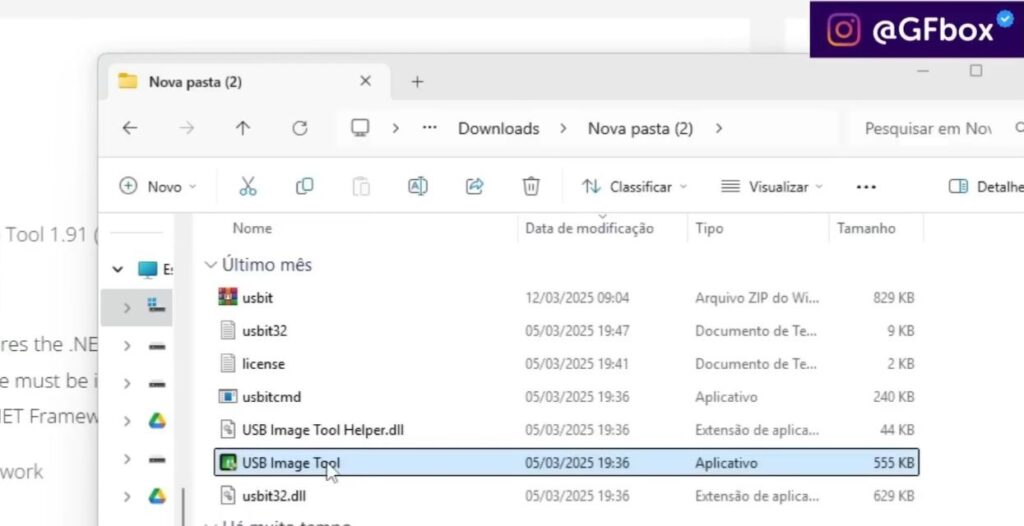The width and height of the screenshot is (1024, 526).
Task: Click the Rename icon in toolbar
Action: click(418, 187)
